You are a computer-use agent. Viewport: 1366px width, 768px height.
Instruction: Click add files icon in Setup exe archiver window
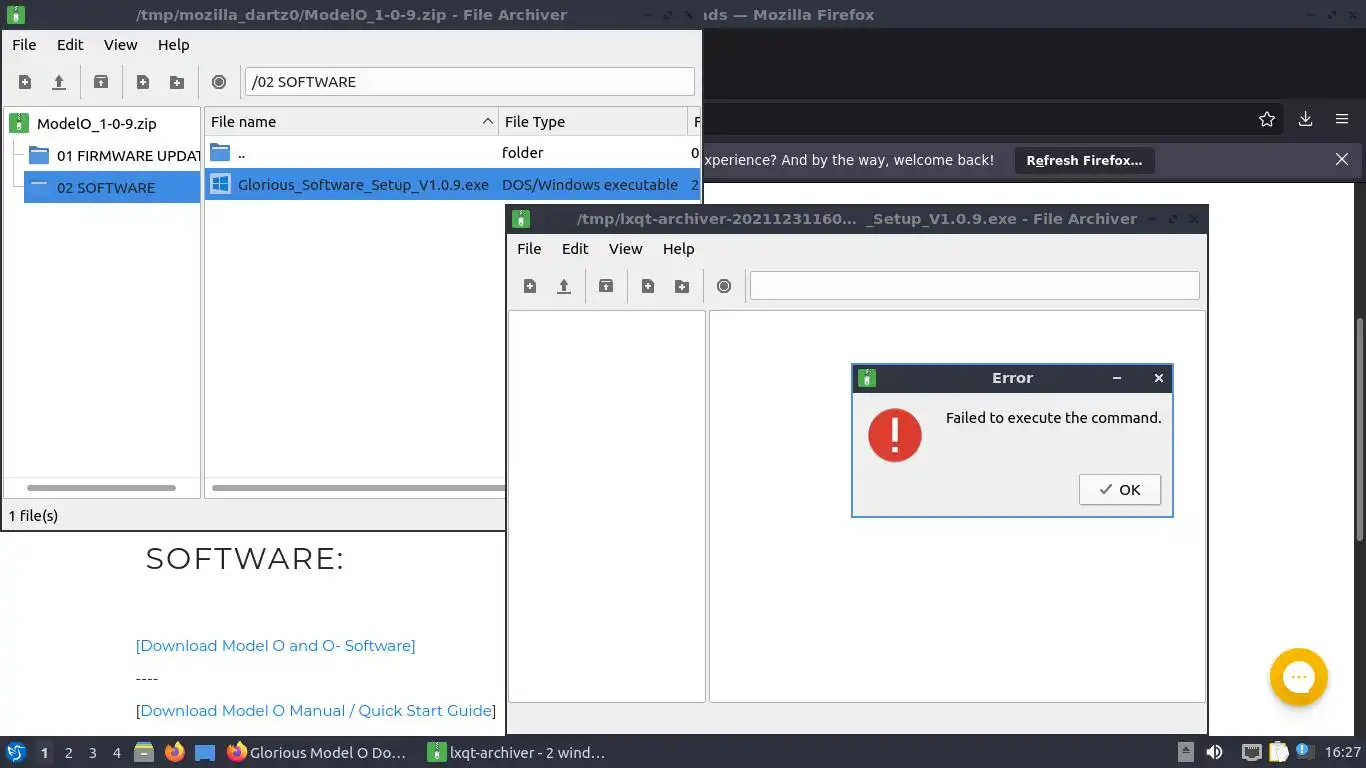648,286
